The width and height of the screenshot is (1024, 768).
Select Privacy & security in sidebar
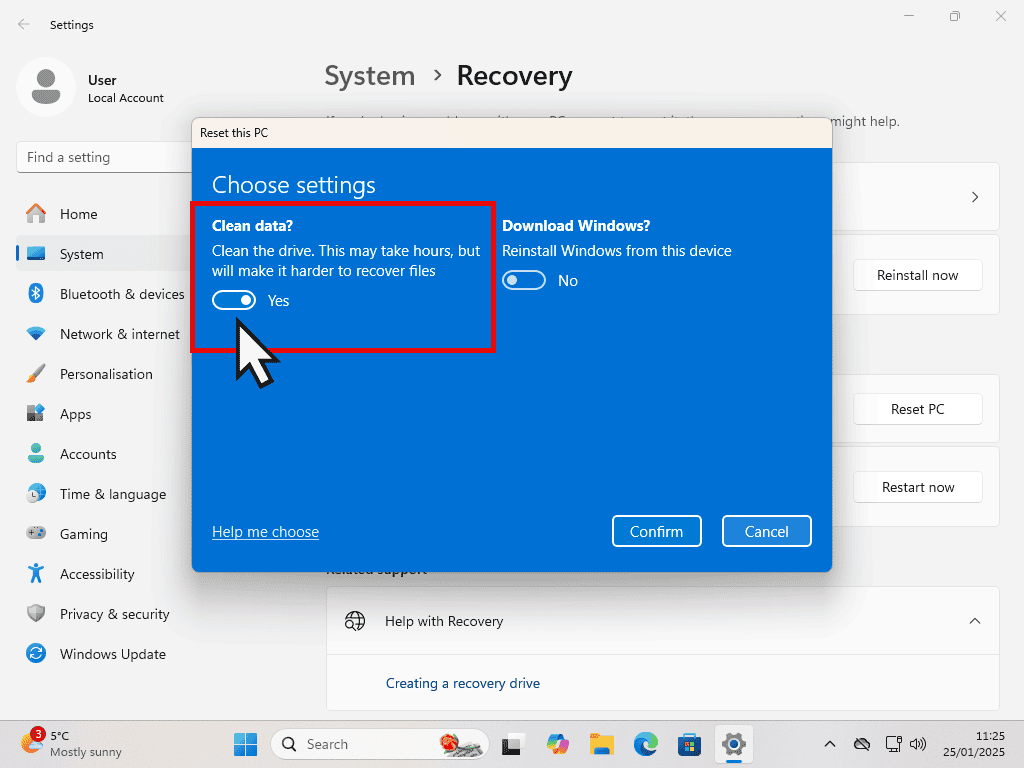114,614
